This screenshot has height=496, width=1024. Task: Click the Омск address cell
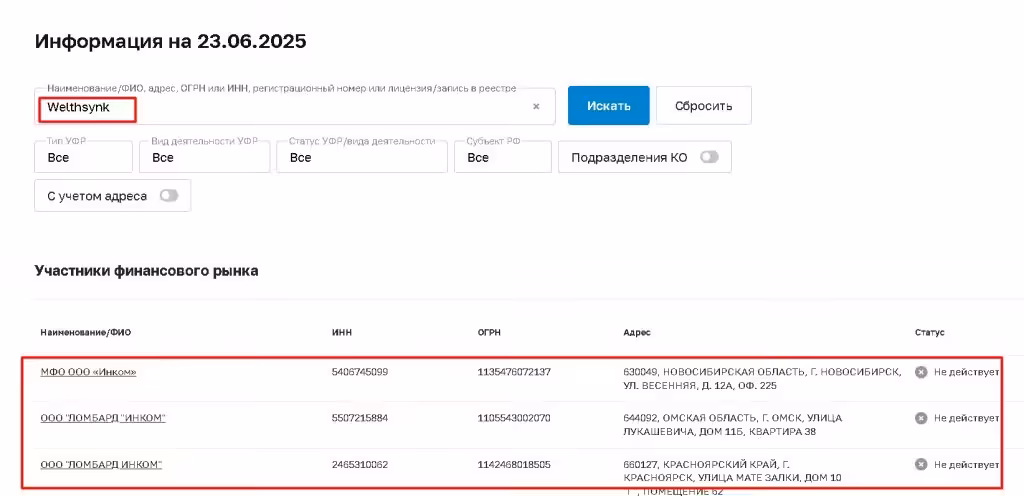(x=733, y=425)
